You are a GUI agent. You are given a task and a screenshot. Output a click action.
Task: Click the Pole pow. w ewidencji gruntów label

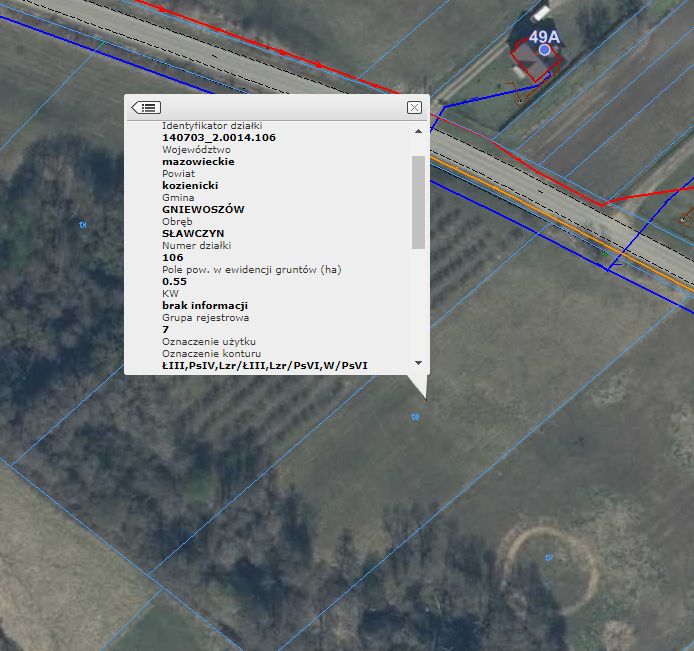pos(252,270)
